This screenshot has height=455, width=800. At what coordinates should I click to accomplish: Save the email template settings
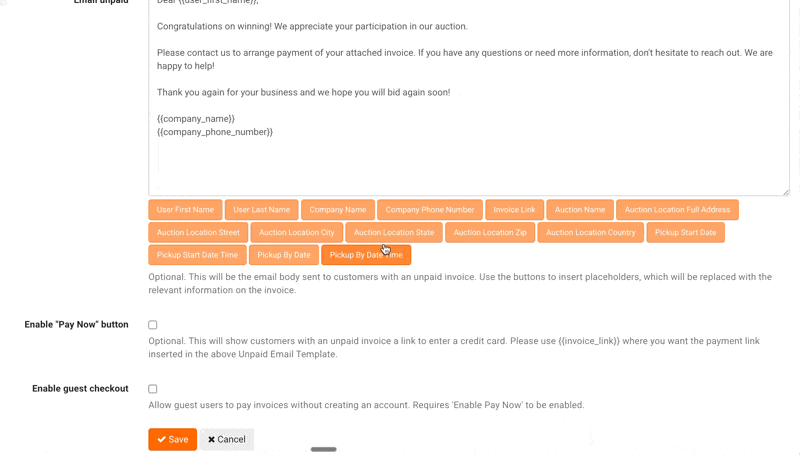tap(172, 439)
